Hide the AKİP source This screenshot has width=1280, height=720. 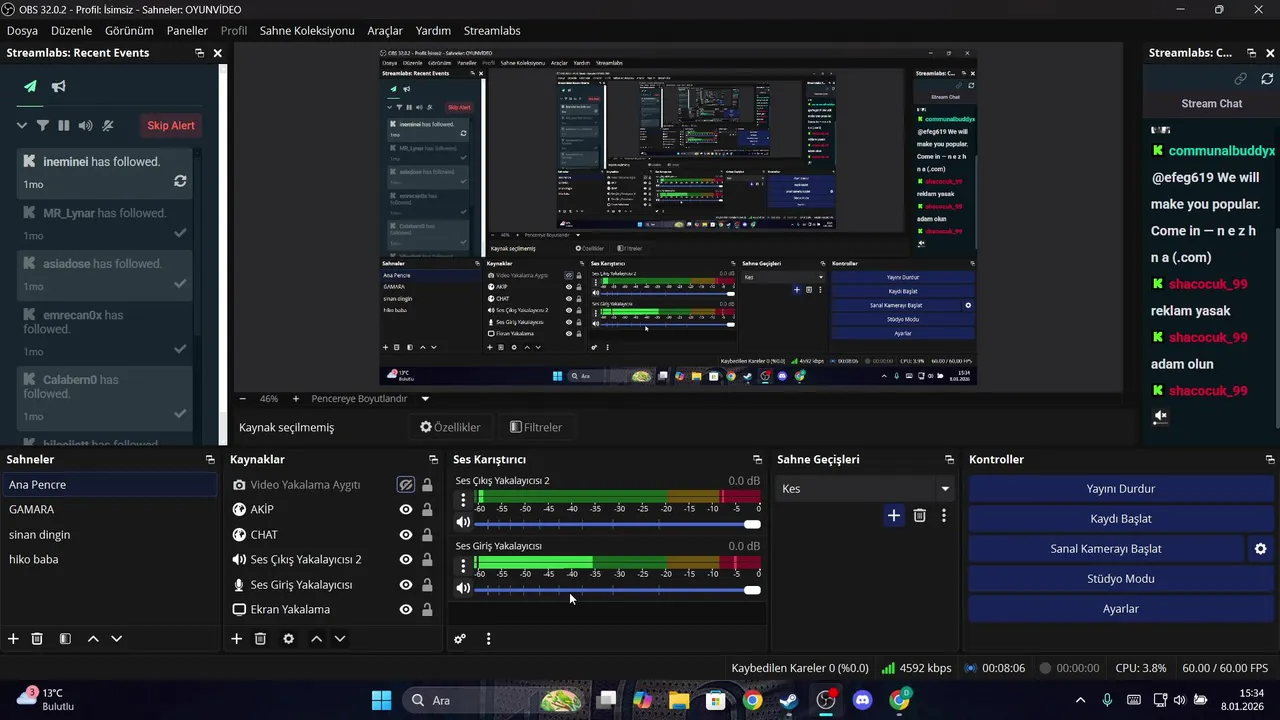coord(405,509)
